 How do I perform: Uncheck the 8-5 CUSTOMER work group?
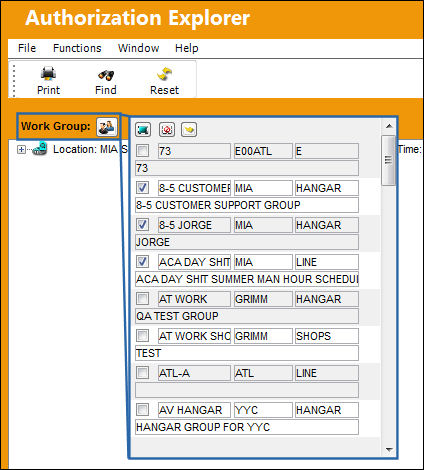pos(143,188)
